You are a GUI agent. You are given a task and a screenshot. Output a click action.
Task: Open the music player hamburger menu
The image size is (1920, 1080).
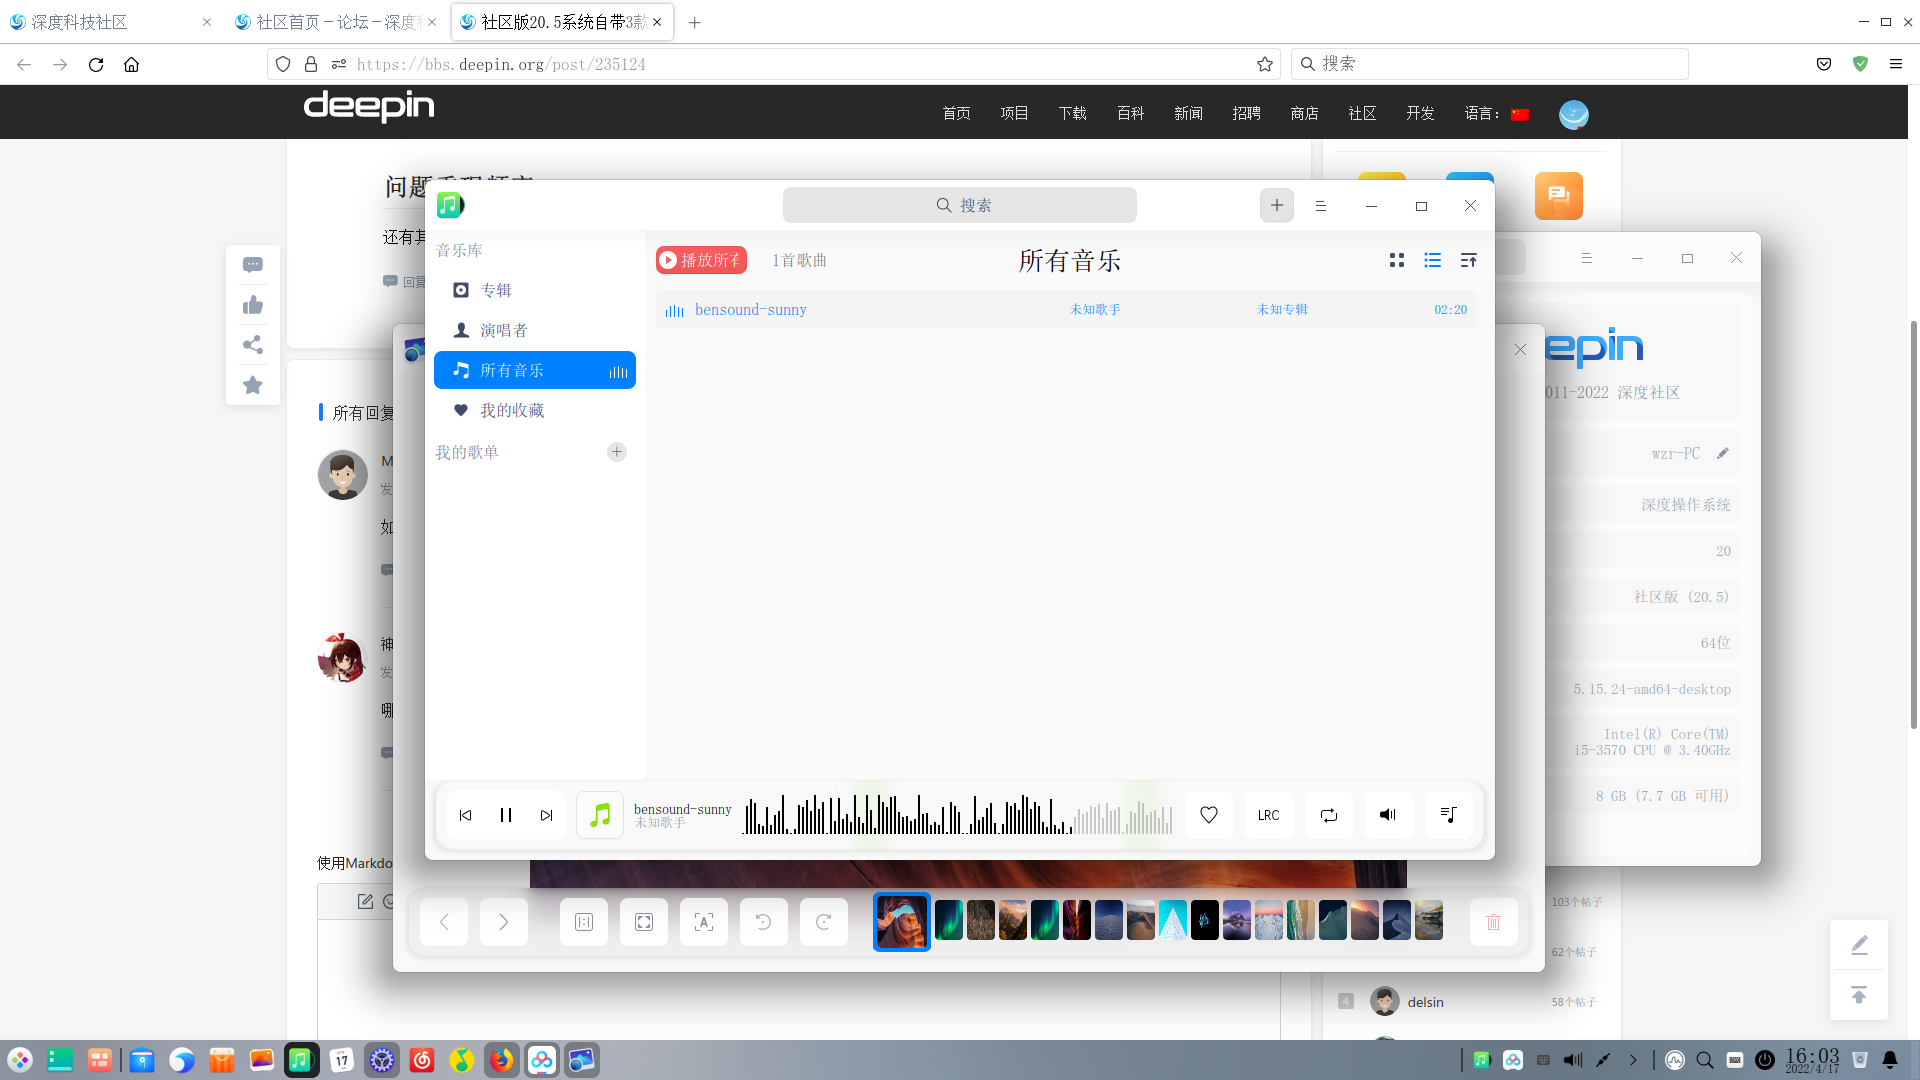[1320, 205]
